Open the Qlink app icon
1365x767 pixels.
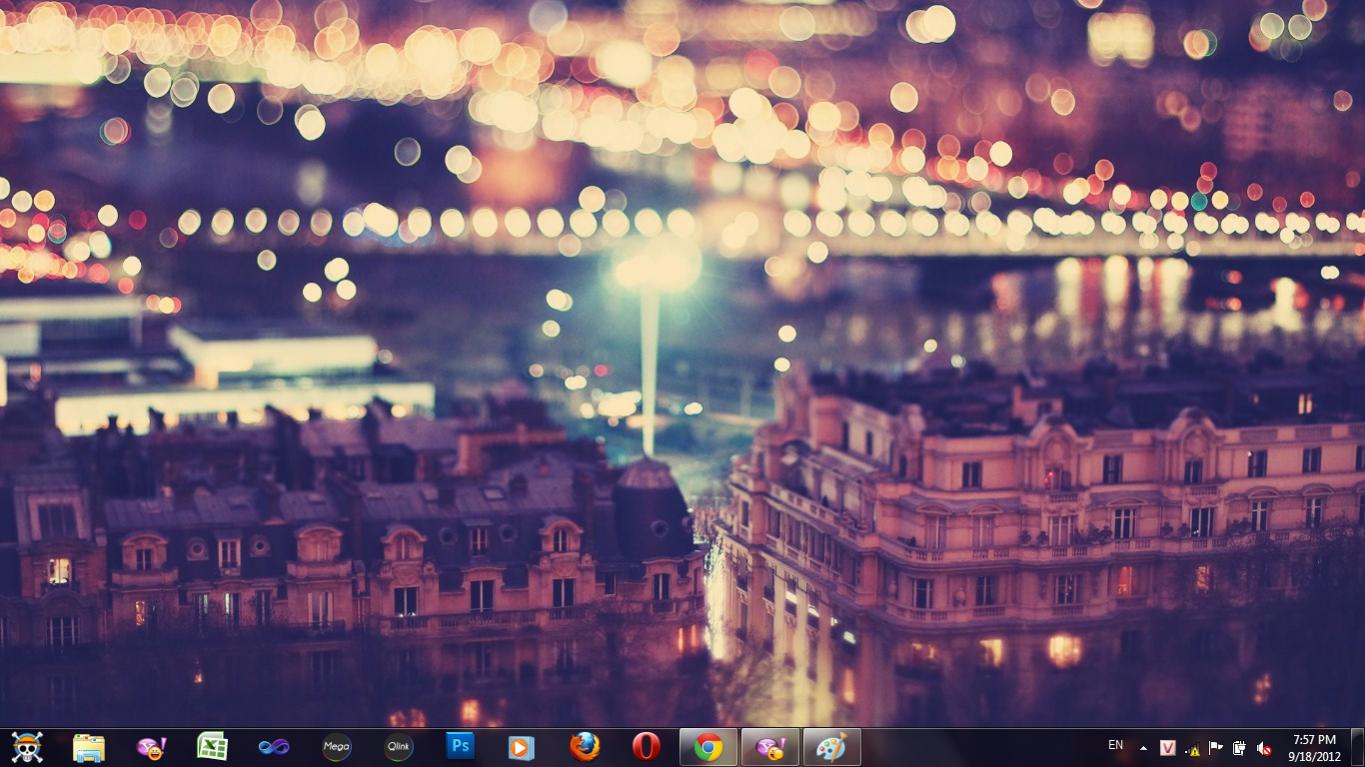(398, 747)
